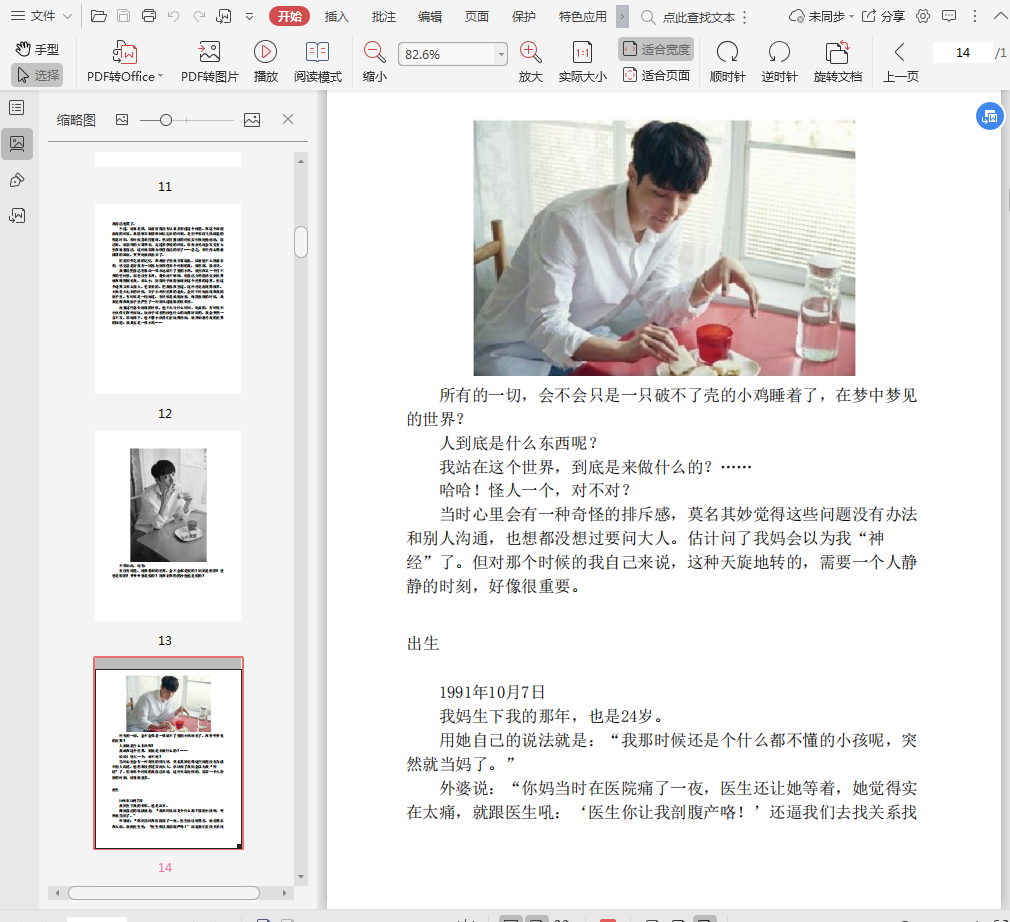The image size is (1010, 922).
Task: Switch to the 开始 tab
Action: coord(289,16)
